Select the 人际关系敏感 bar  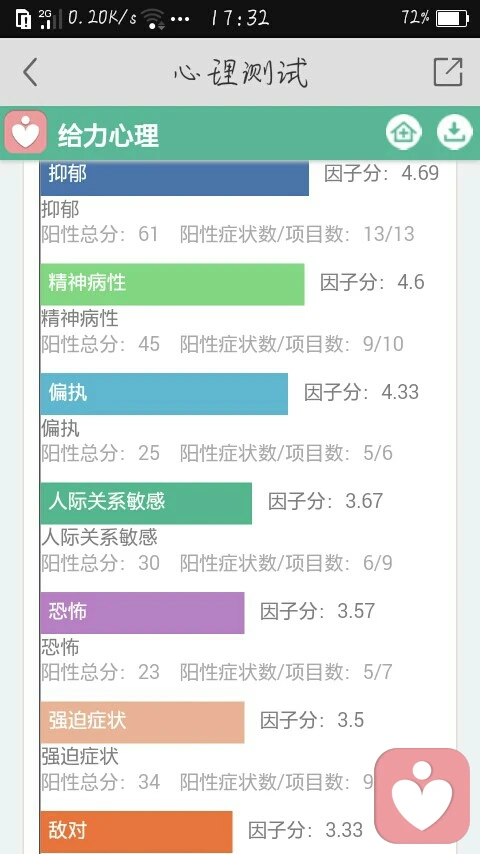(146, 503)
